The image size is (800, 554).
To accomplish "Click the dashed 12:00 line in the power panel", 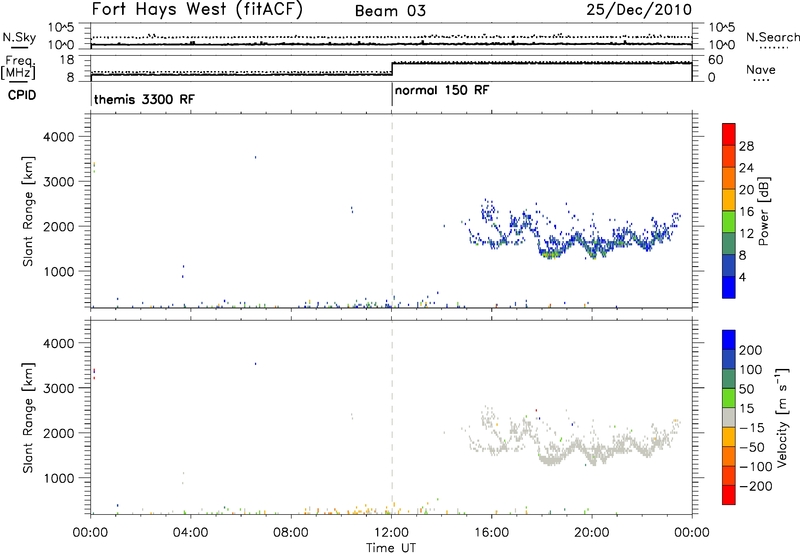I will point(392,211).
